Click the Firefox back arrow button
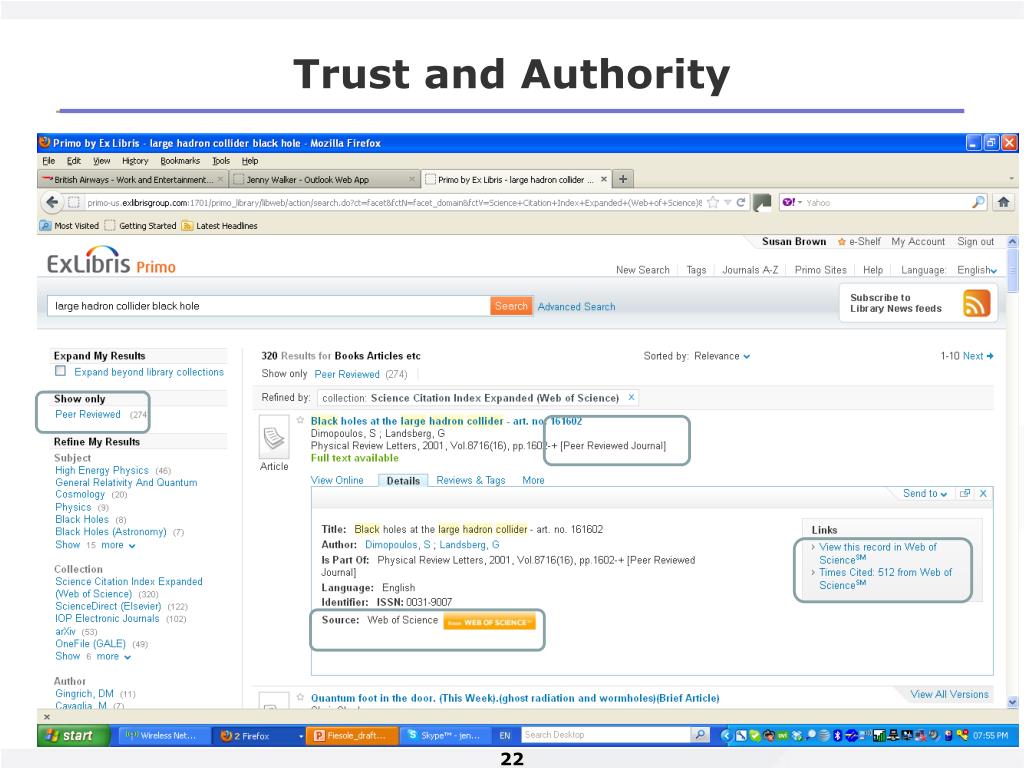Image resolution: width=1024 pixels, height=768 pixels. pos(52,202)
